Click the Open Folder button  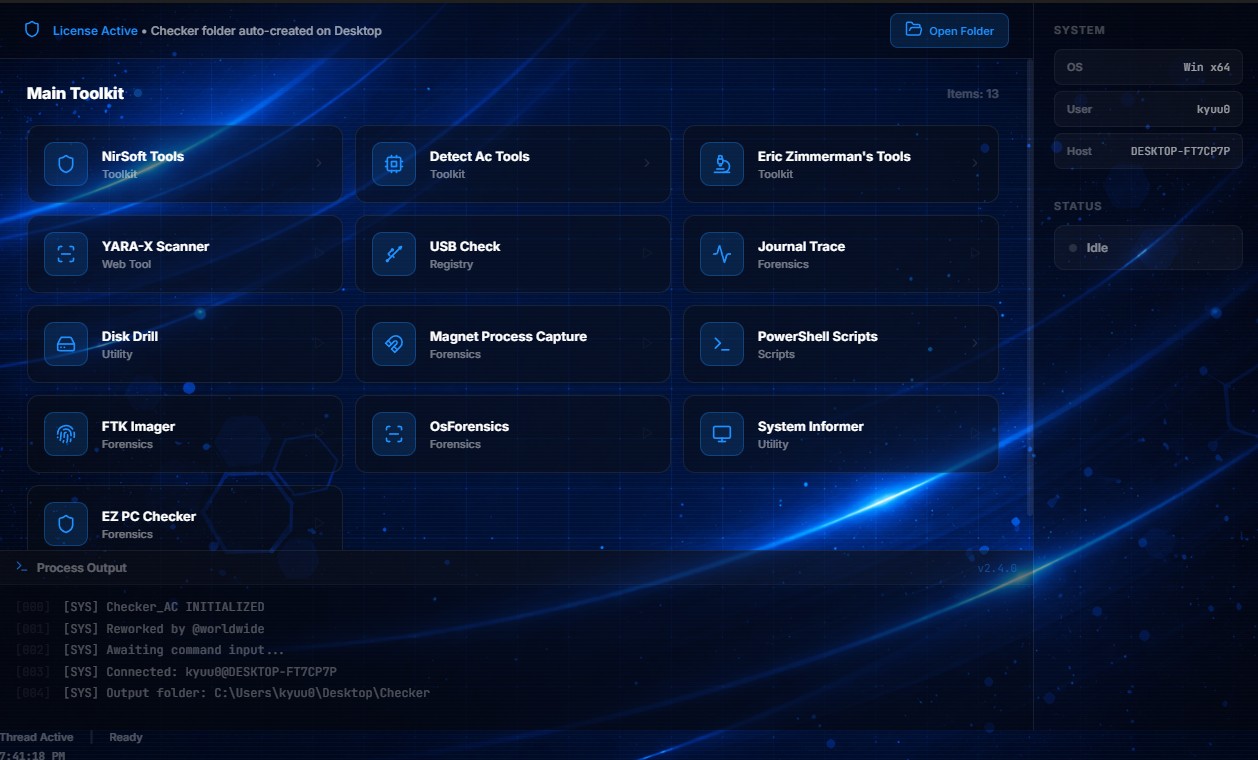(949, 30)
